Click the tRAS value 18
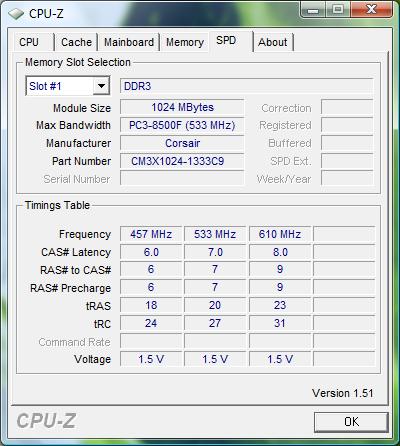Image resolution: width=400 pixels, height=446 pixels. [x=151, y=305]
